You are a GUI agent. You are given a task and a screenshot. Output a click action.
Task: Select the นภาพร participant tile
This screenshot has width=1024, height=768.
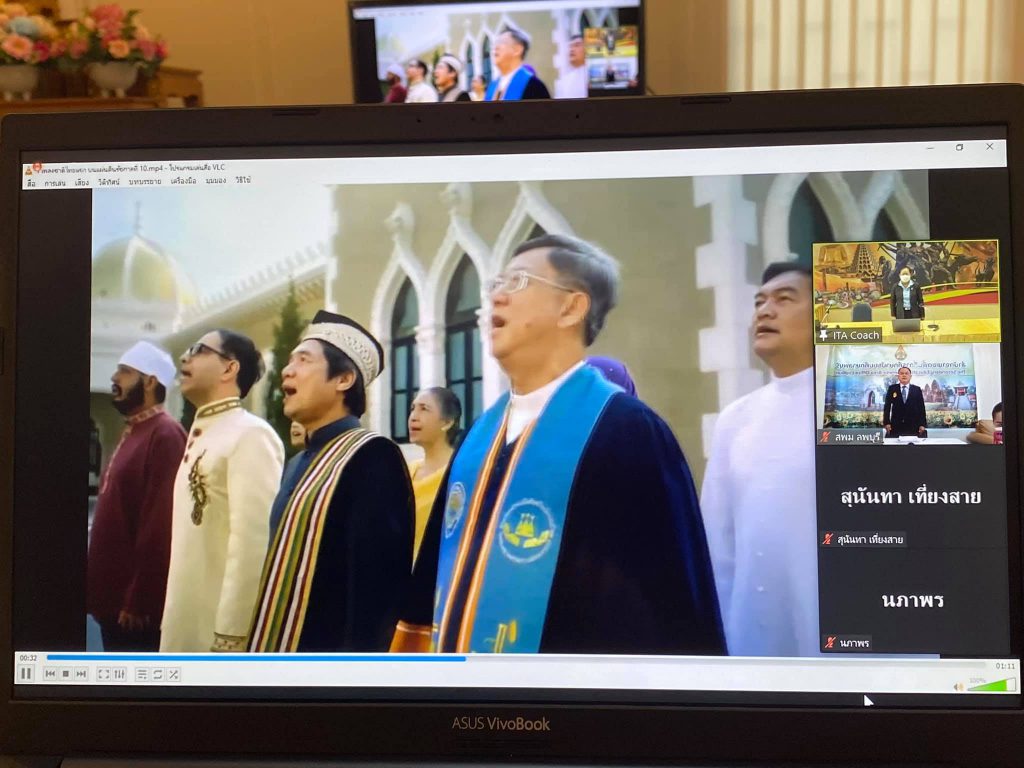(912, 601)
